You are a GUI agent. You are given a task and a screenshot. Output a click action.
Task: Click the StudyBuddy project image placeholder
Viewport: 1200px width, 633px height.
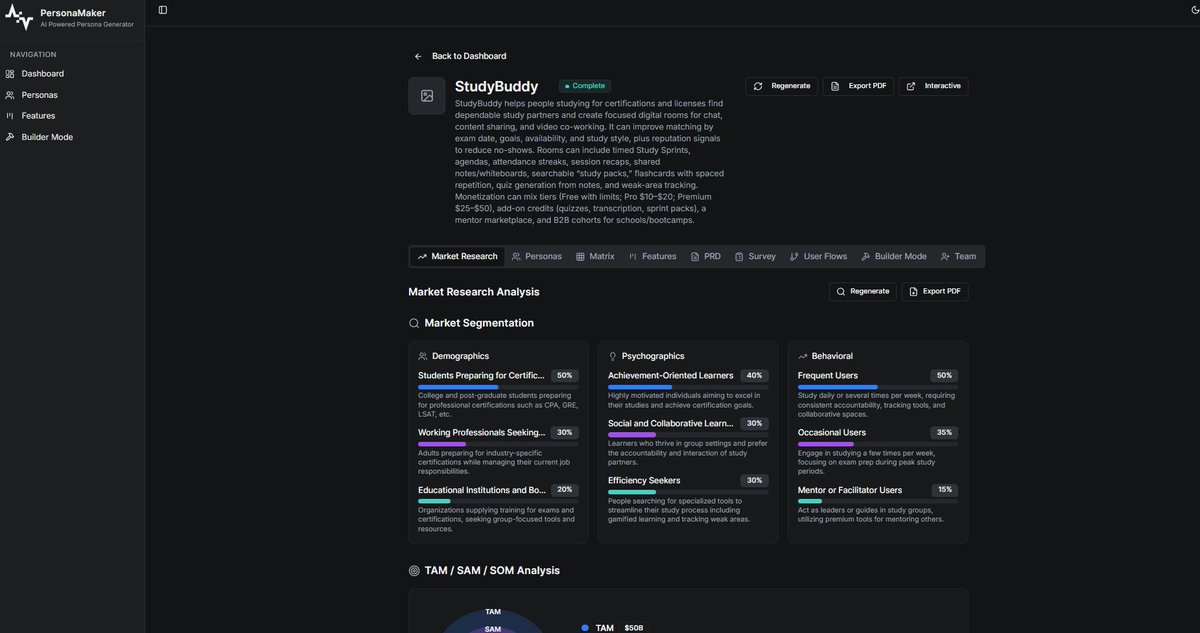(x=427, y=96)
